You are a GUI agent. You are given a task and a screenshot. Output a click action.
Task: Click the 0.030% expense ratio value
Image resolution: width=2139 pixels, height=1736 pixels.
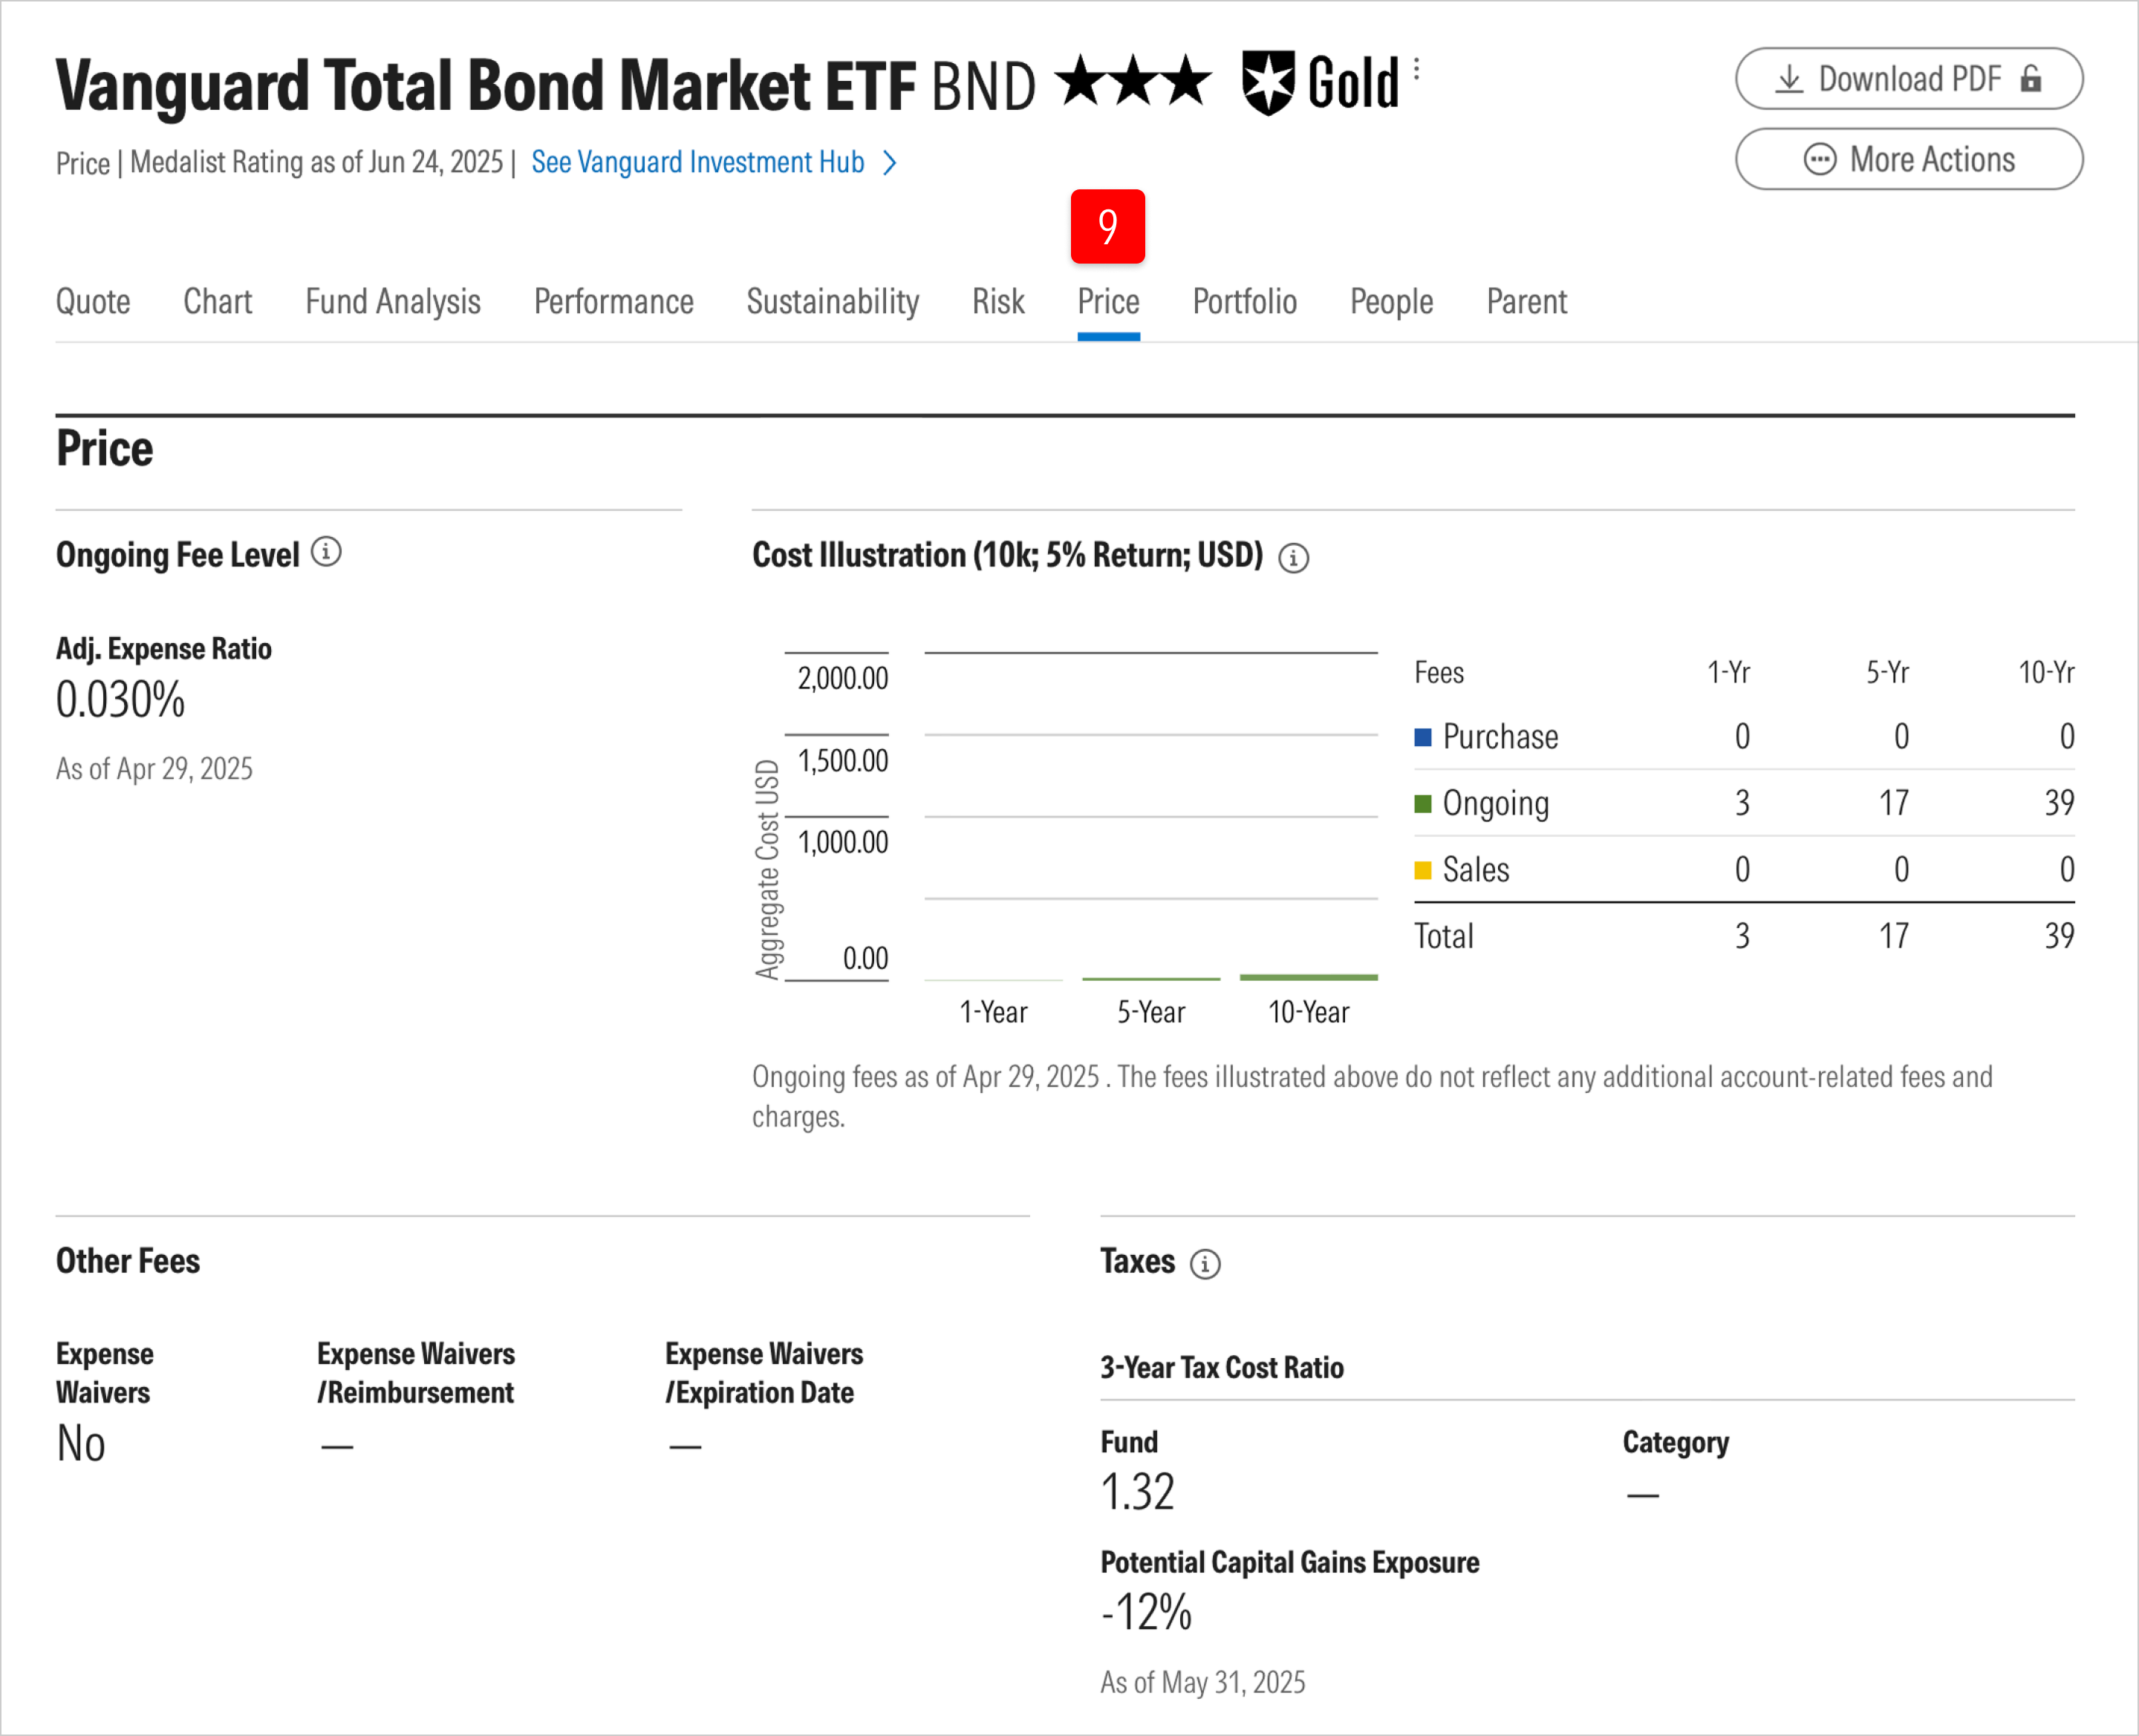tap(121, 699)
